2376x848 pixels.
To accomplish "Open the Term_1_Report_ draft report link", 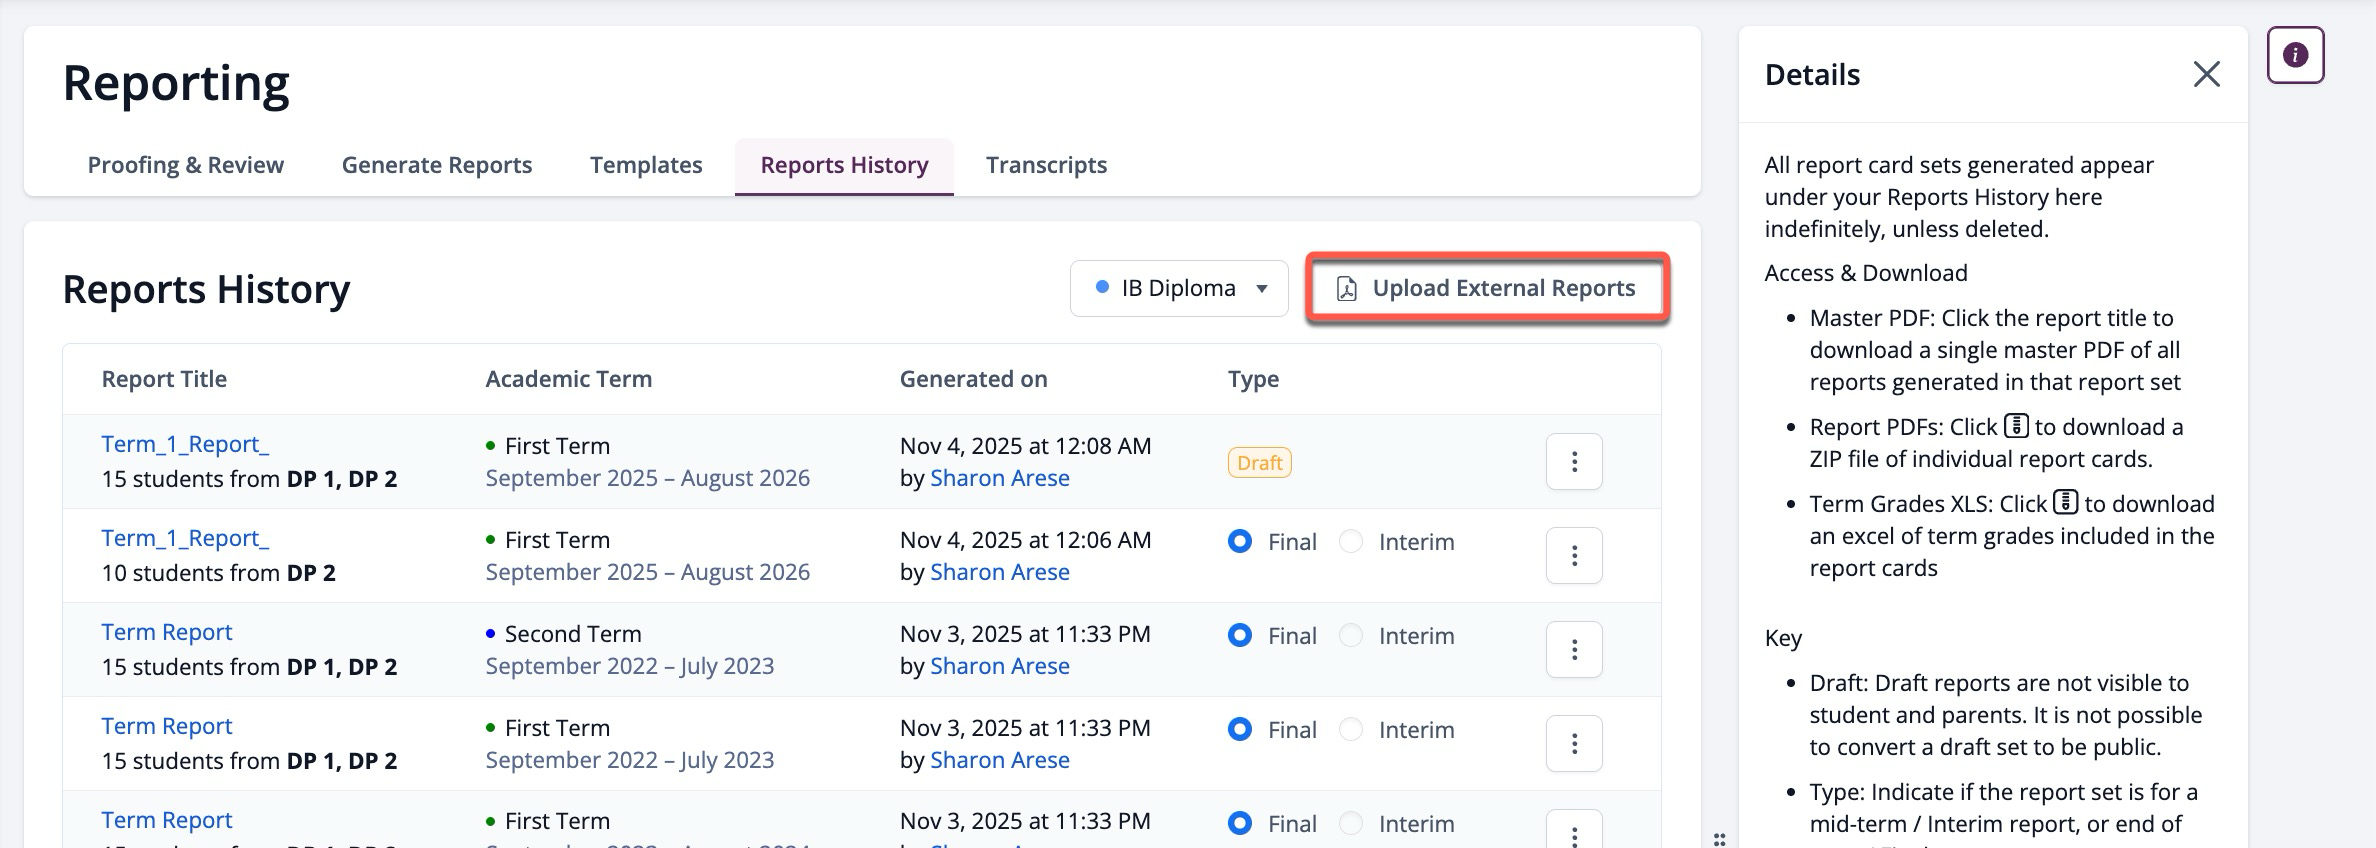I will pyautogui.click(x=185, y=444).
